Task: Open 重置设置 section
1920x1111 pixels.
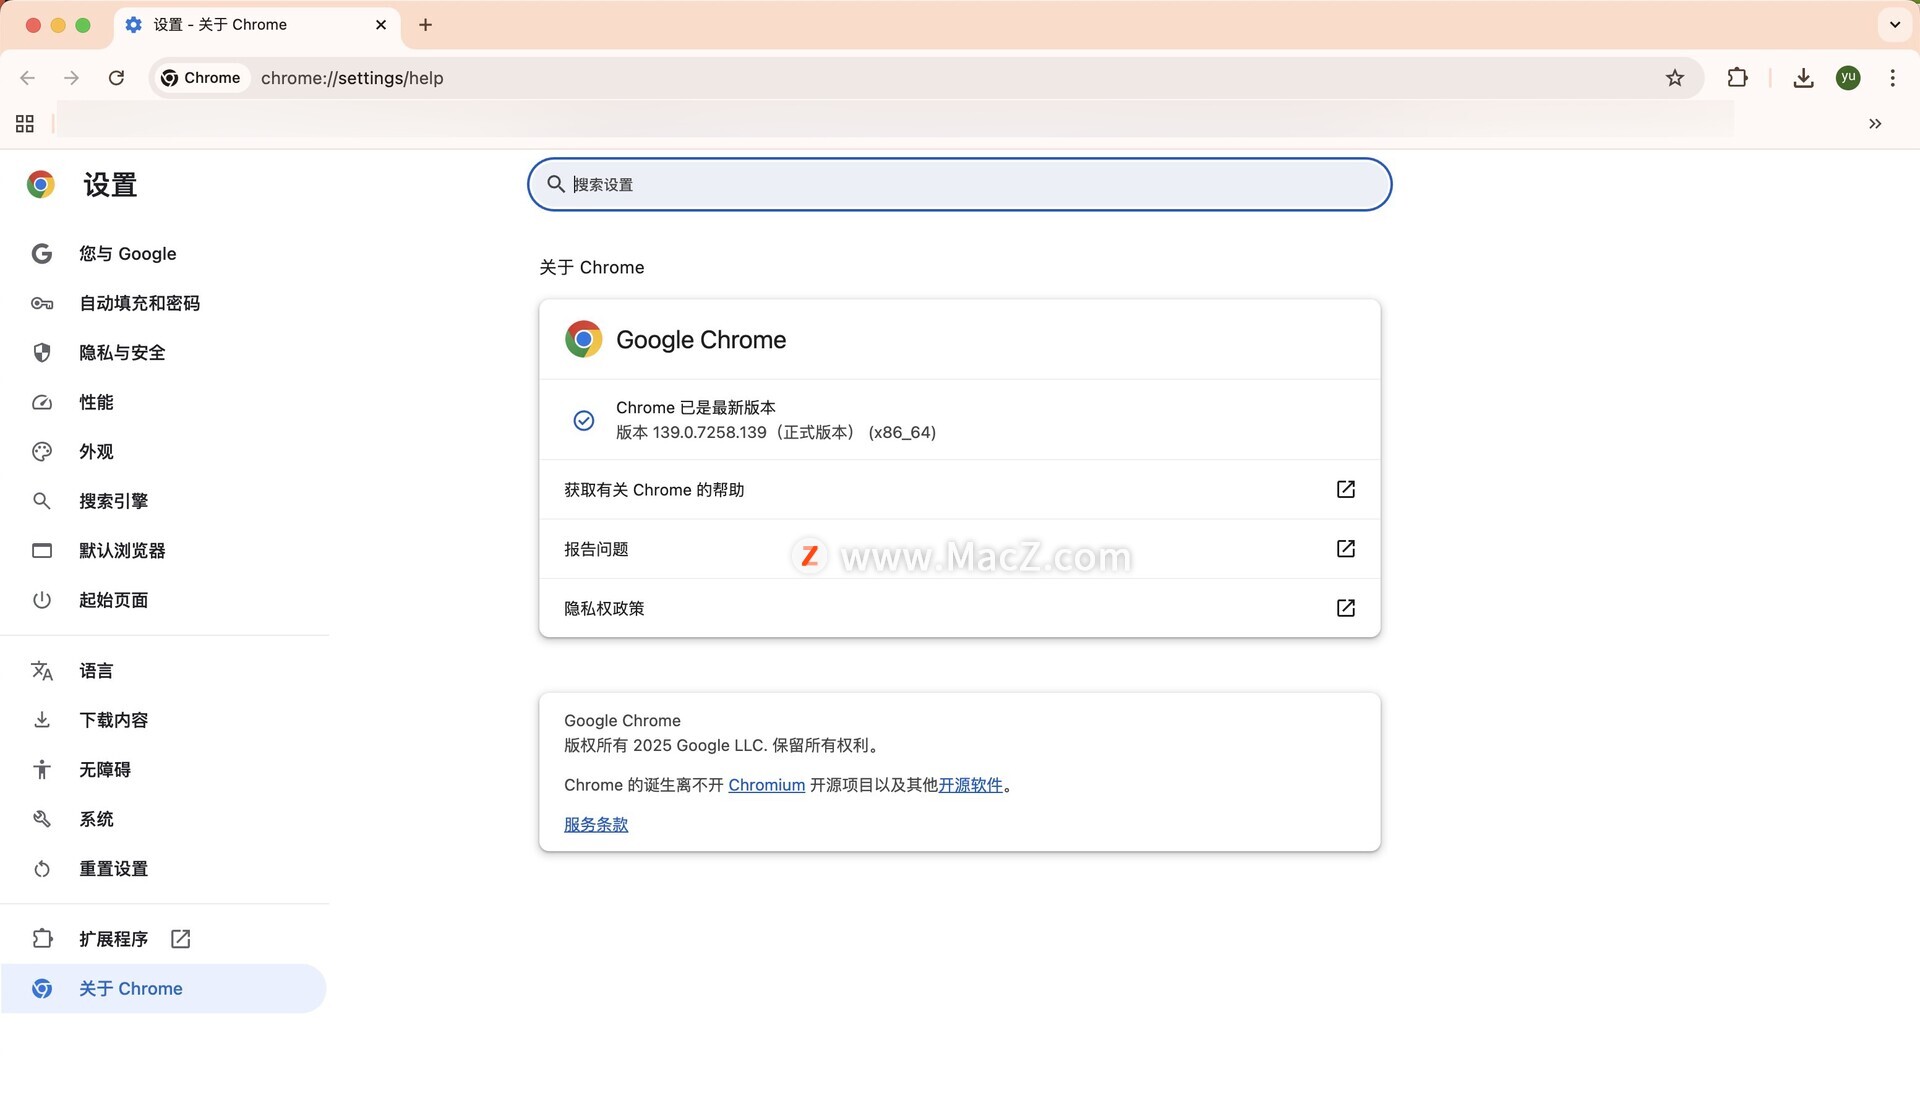Action: coord(164,869)
